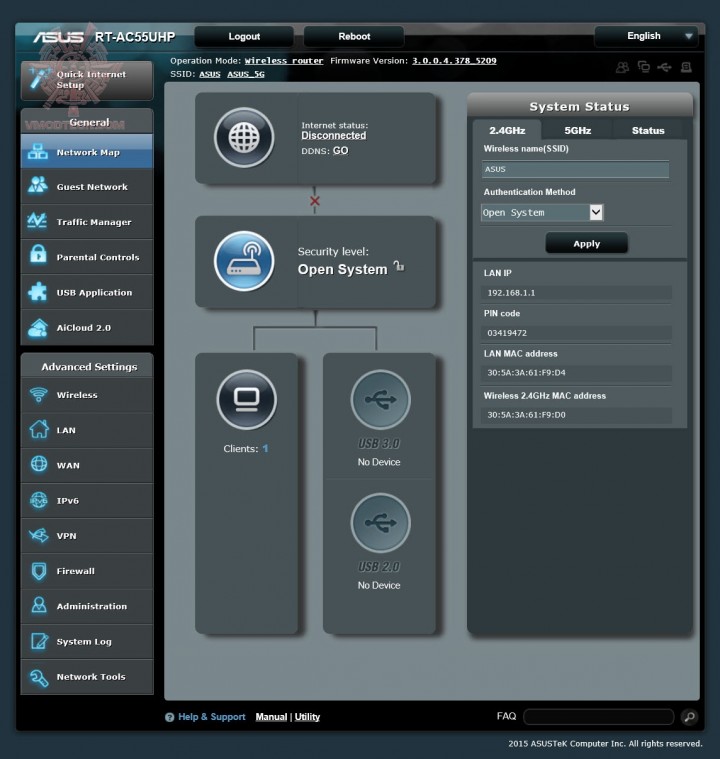Image resolution: width=720 pixels, height=759 pixels.
Task: Click the Quick Internet Setup button
Action: (x=87, y=79)
